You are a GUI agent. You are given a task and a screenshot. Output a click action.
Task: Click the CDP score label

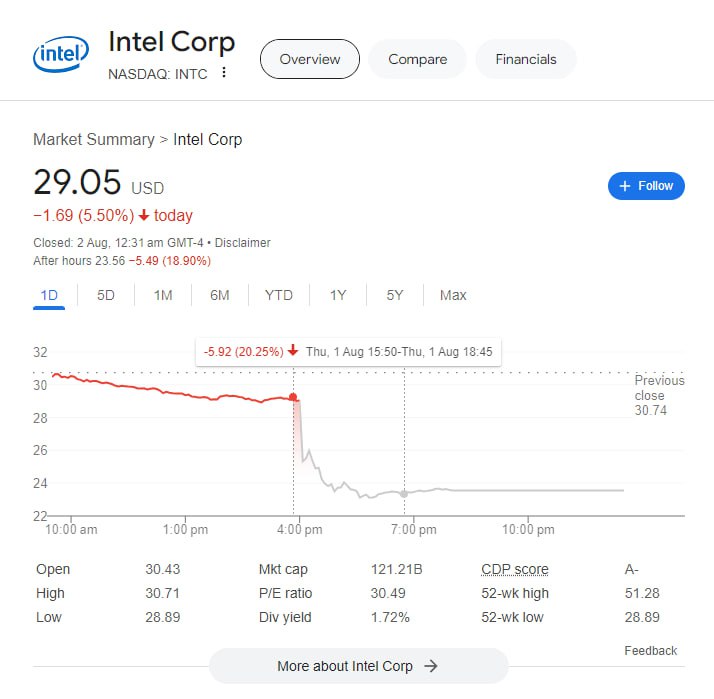tap(515, 570)
